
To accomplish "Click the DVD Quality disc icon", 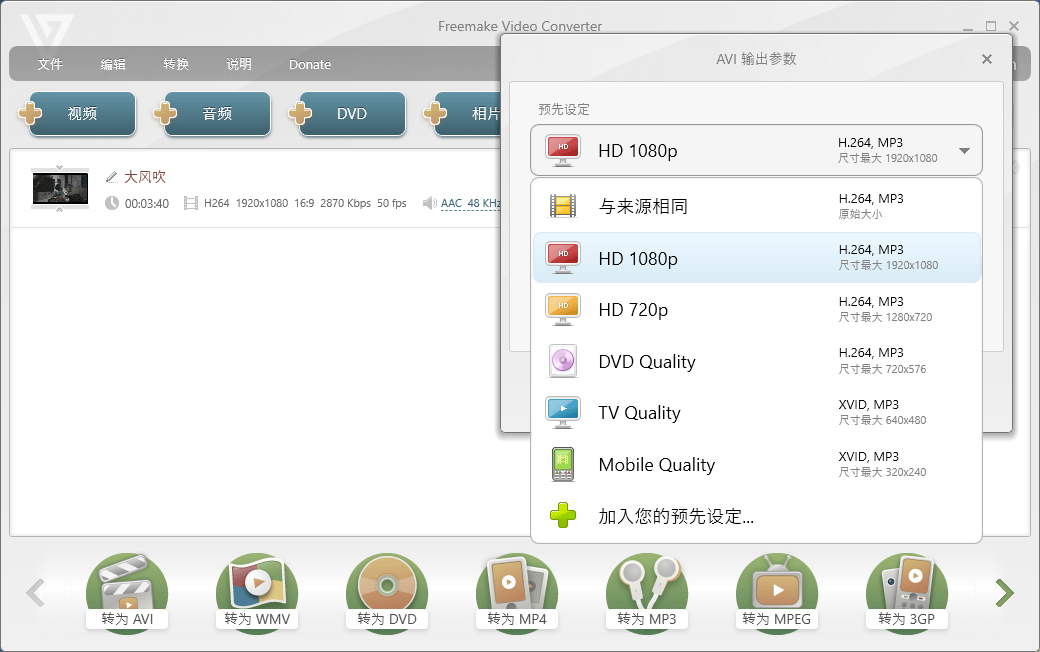I will tap(563, 361).
